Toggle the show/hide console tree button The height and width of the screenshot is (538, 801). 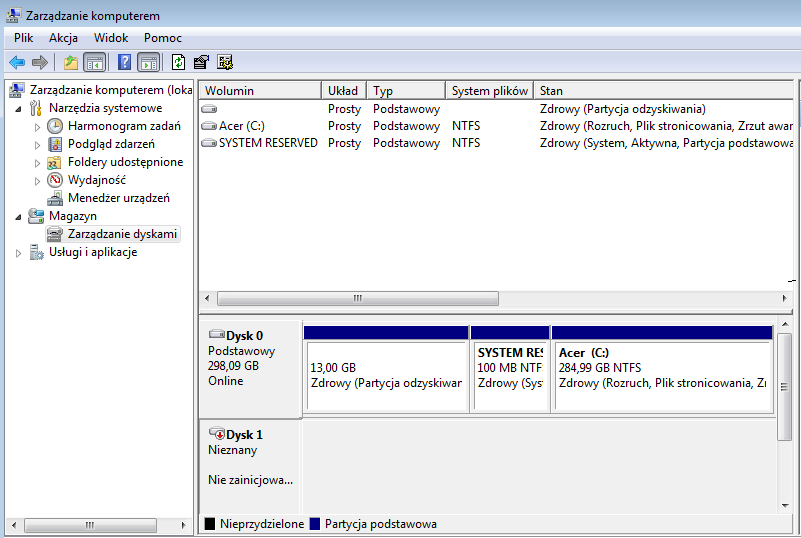(95, 62)
